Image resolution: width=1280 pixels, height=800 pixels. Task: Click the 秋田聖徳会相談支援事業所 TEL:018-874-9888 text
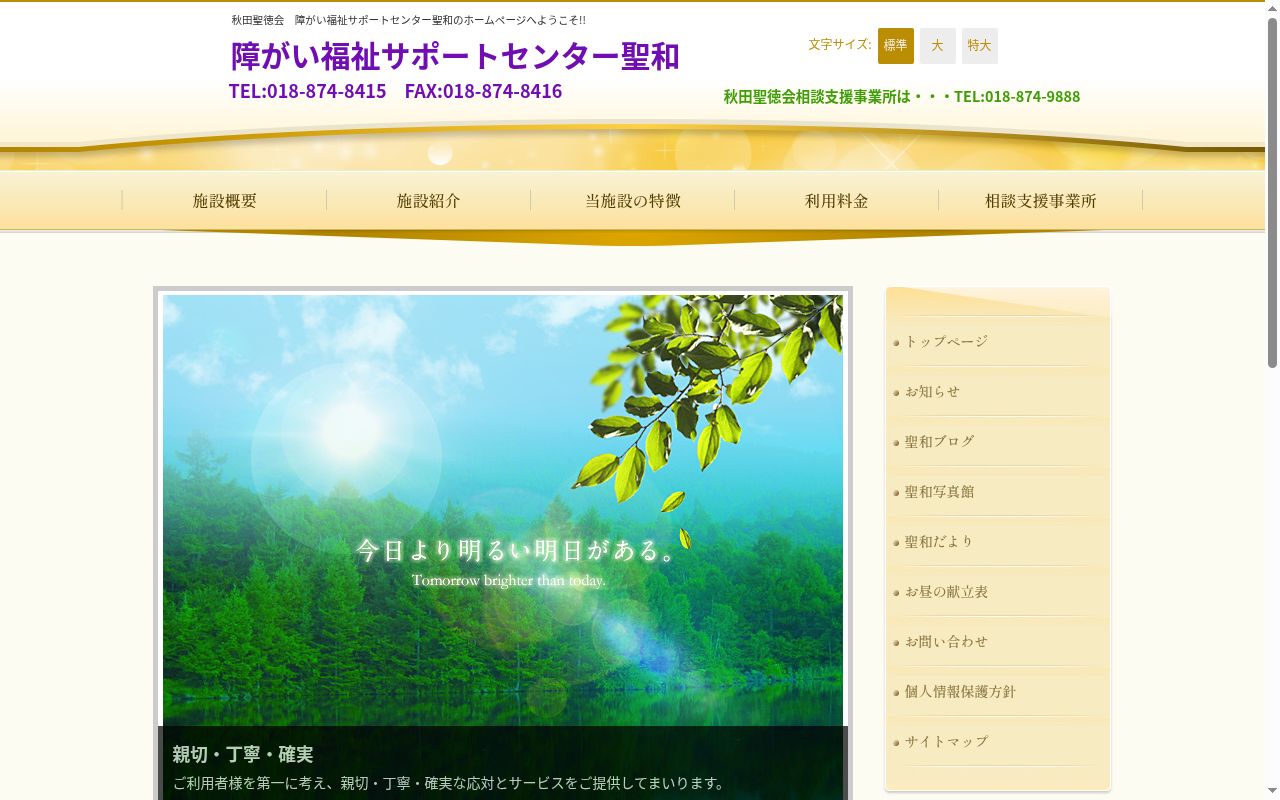[x=902, y=97]
